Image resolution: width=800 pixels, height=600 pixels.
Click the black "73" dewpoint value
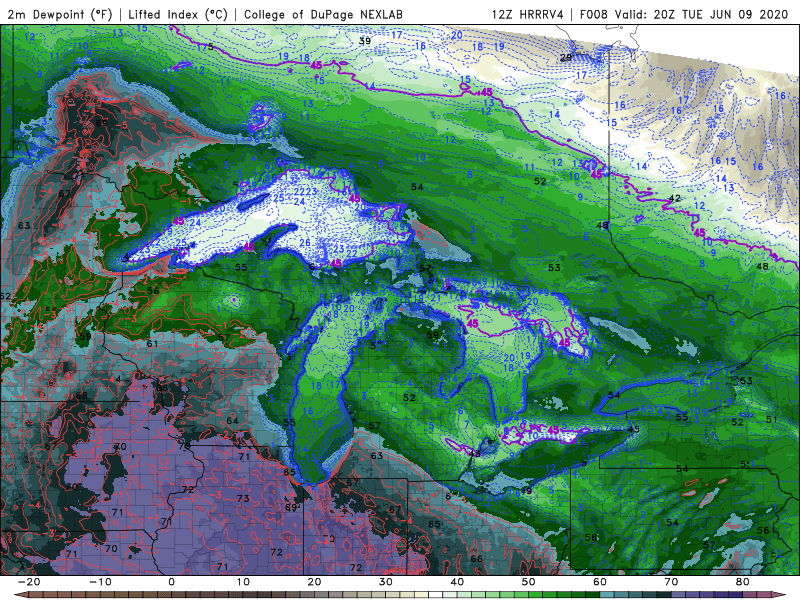[243, 498]
